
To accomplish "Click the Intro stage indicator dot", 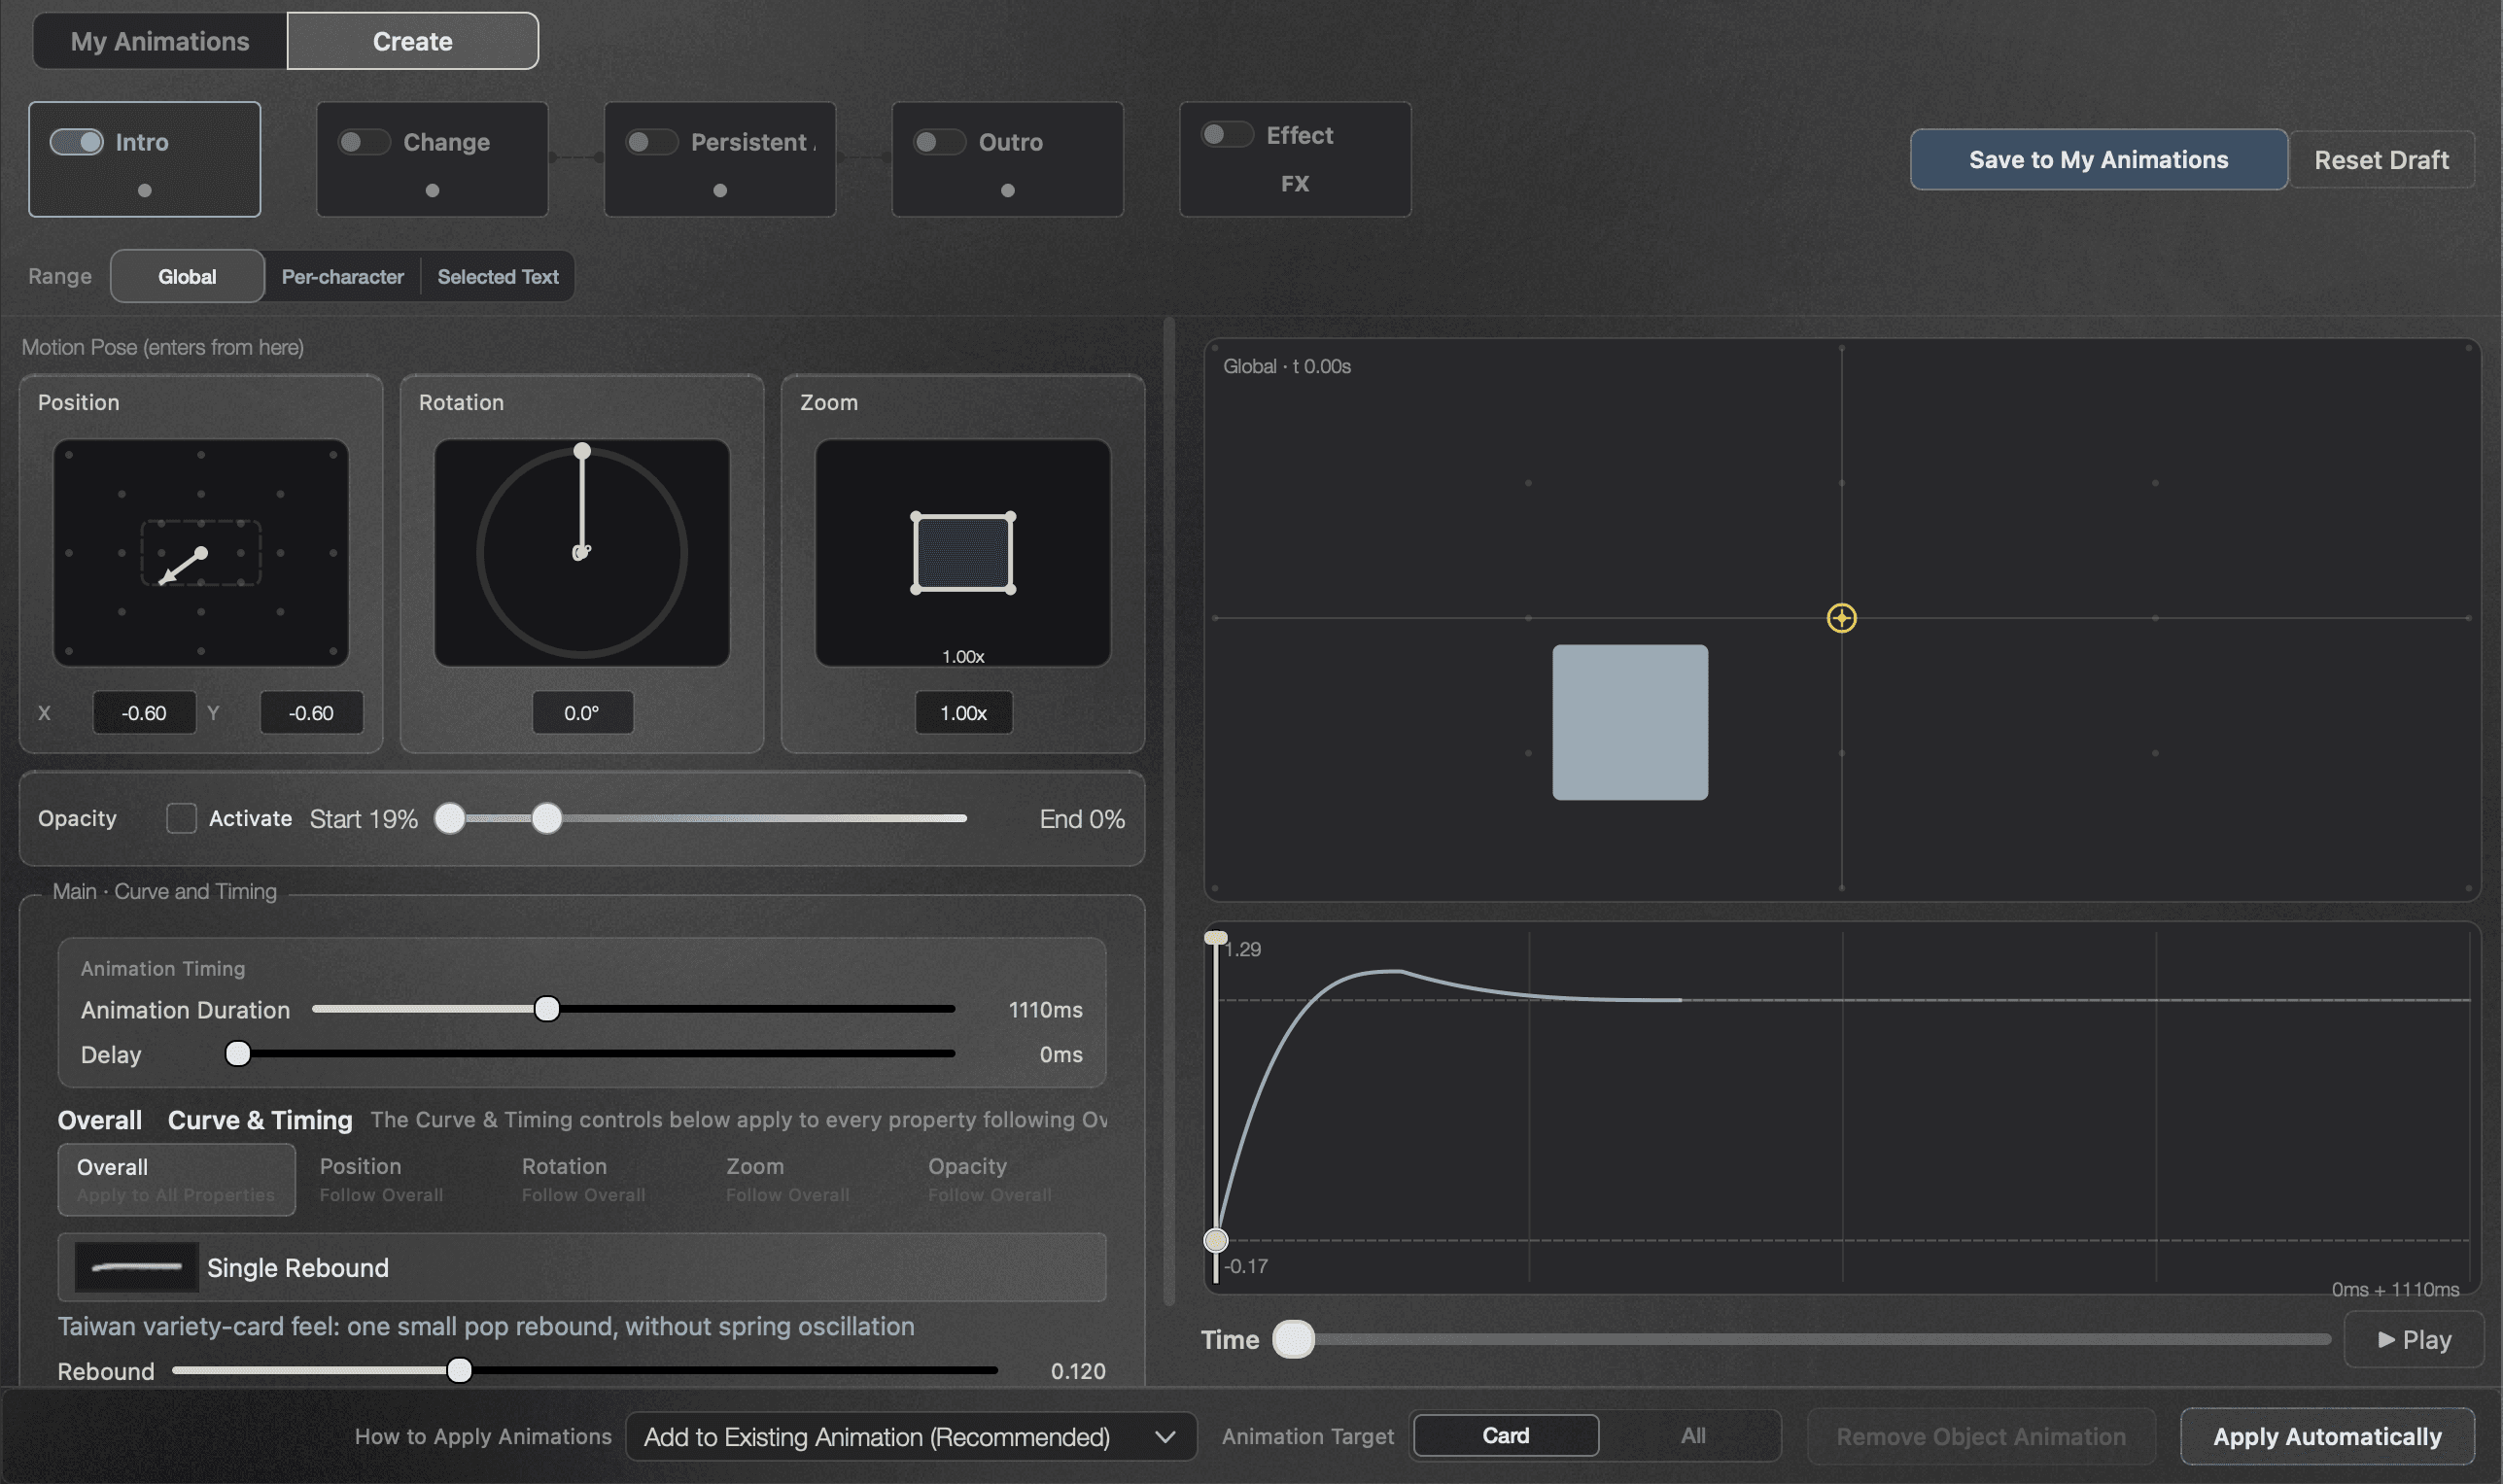I will (x=145, y=190).
